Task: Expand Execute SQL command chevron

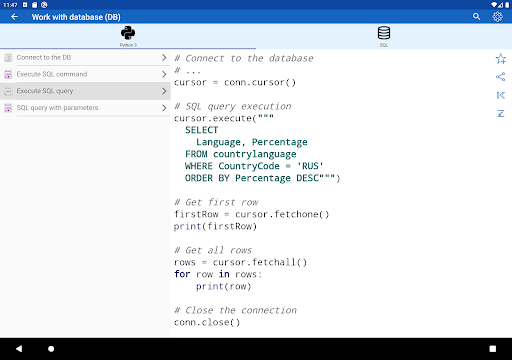Action: point(164,74)
